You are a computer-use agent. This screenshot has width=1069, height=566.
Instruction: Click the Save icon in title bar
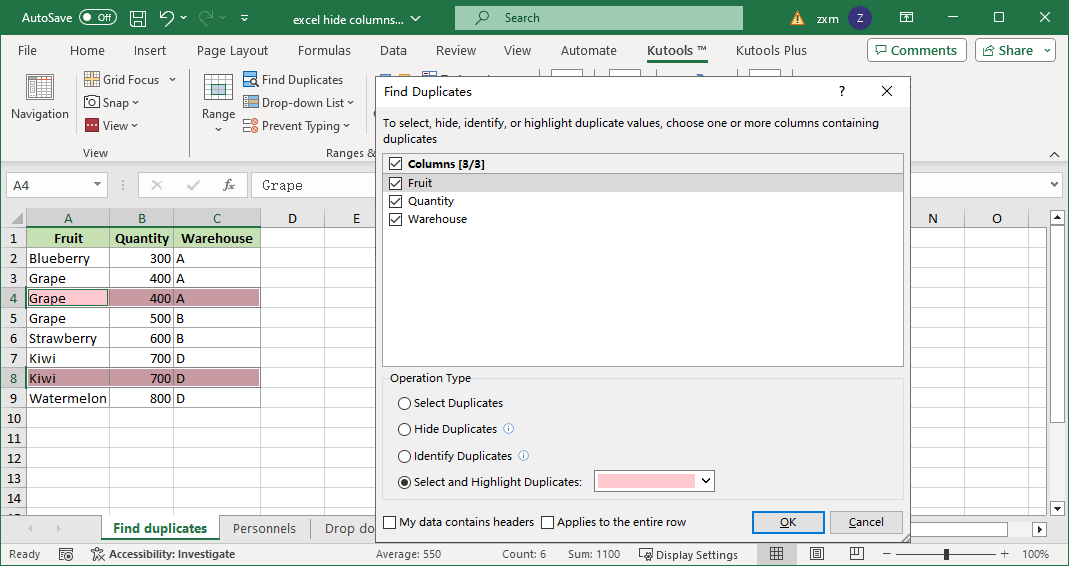click(x=138, y=18)
